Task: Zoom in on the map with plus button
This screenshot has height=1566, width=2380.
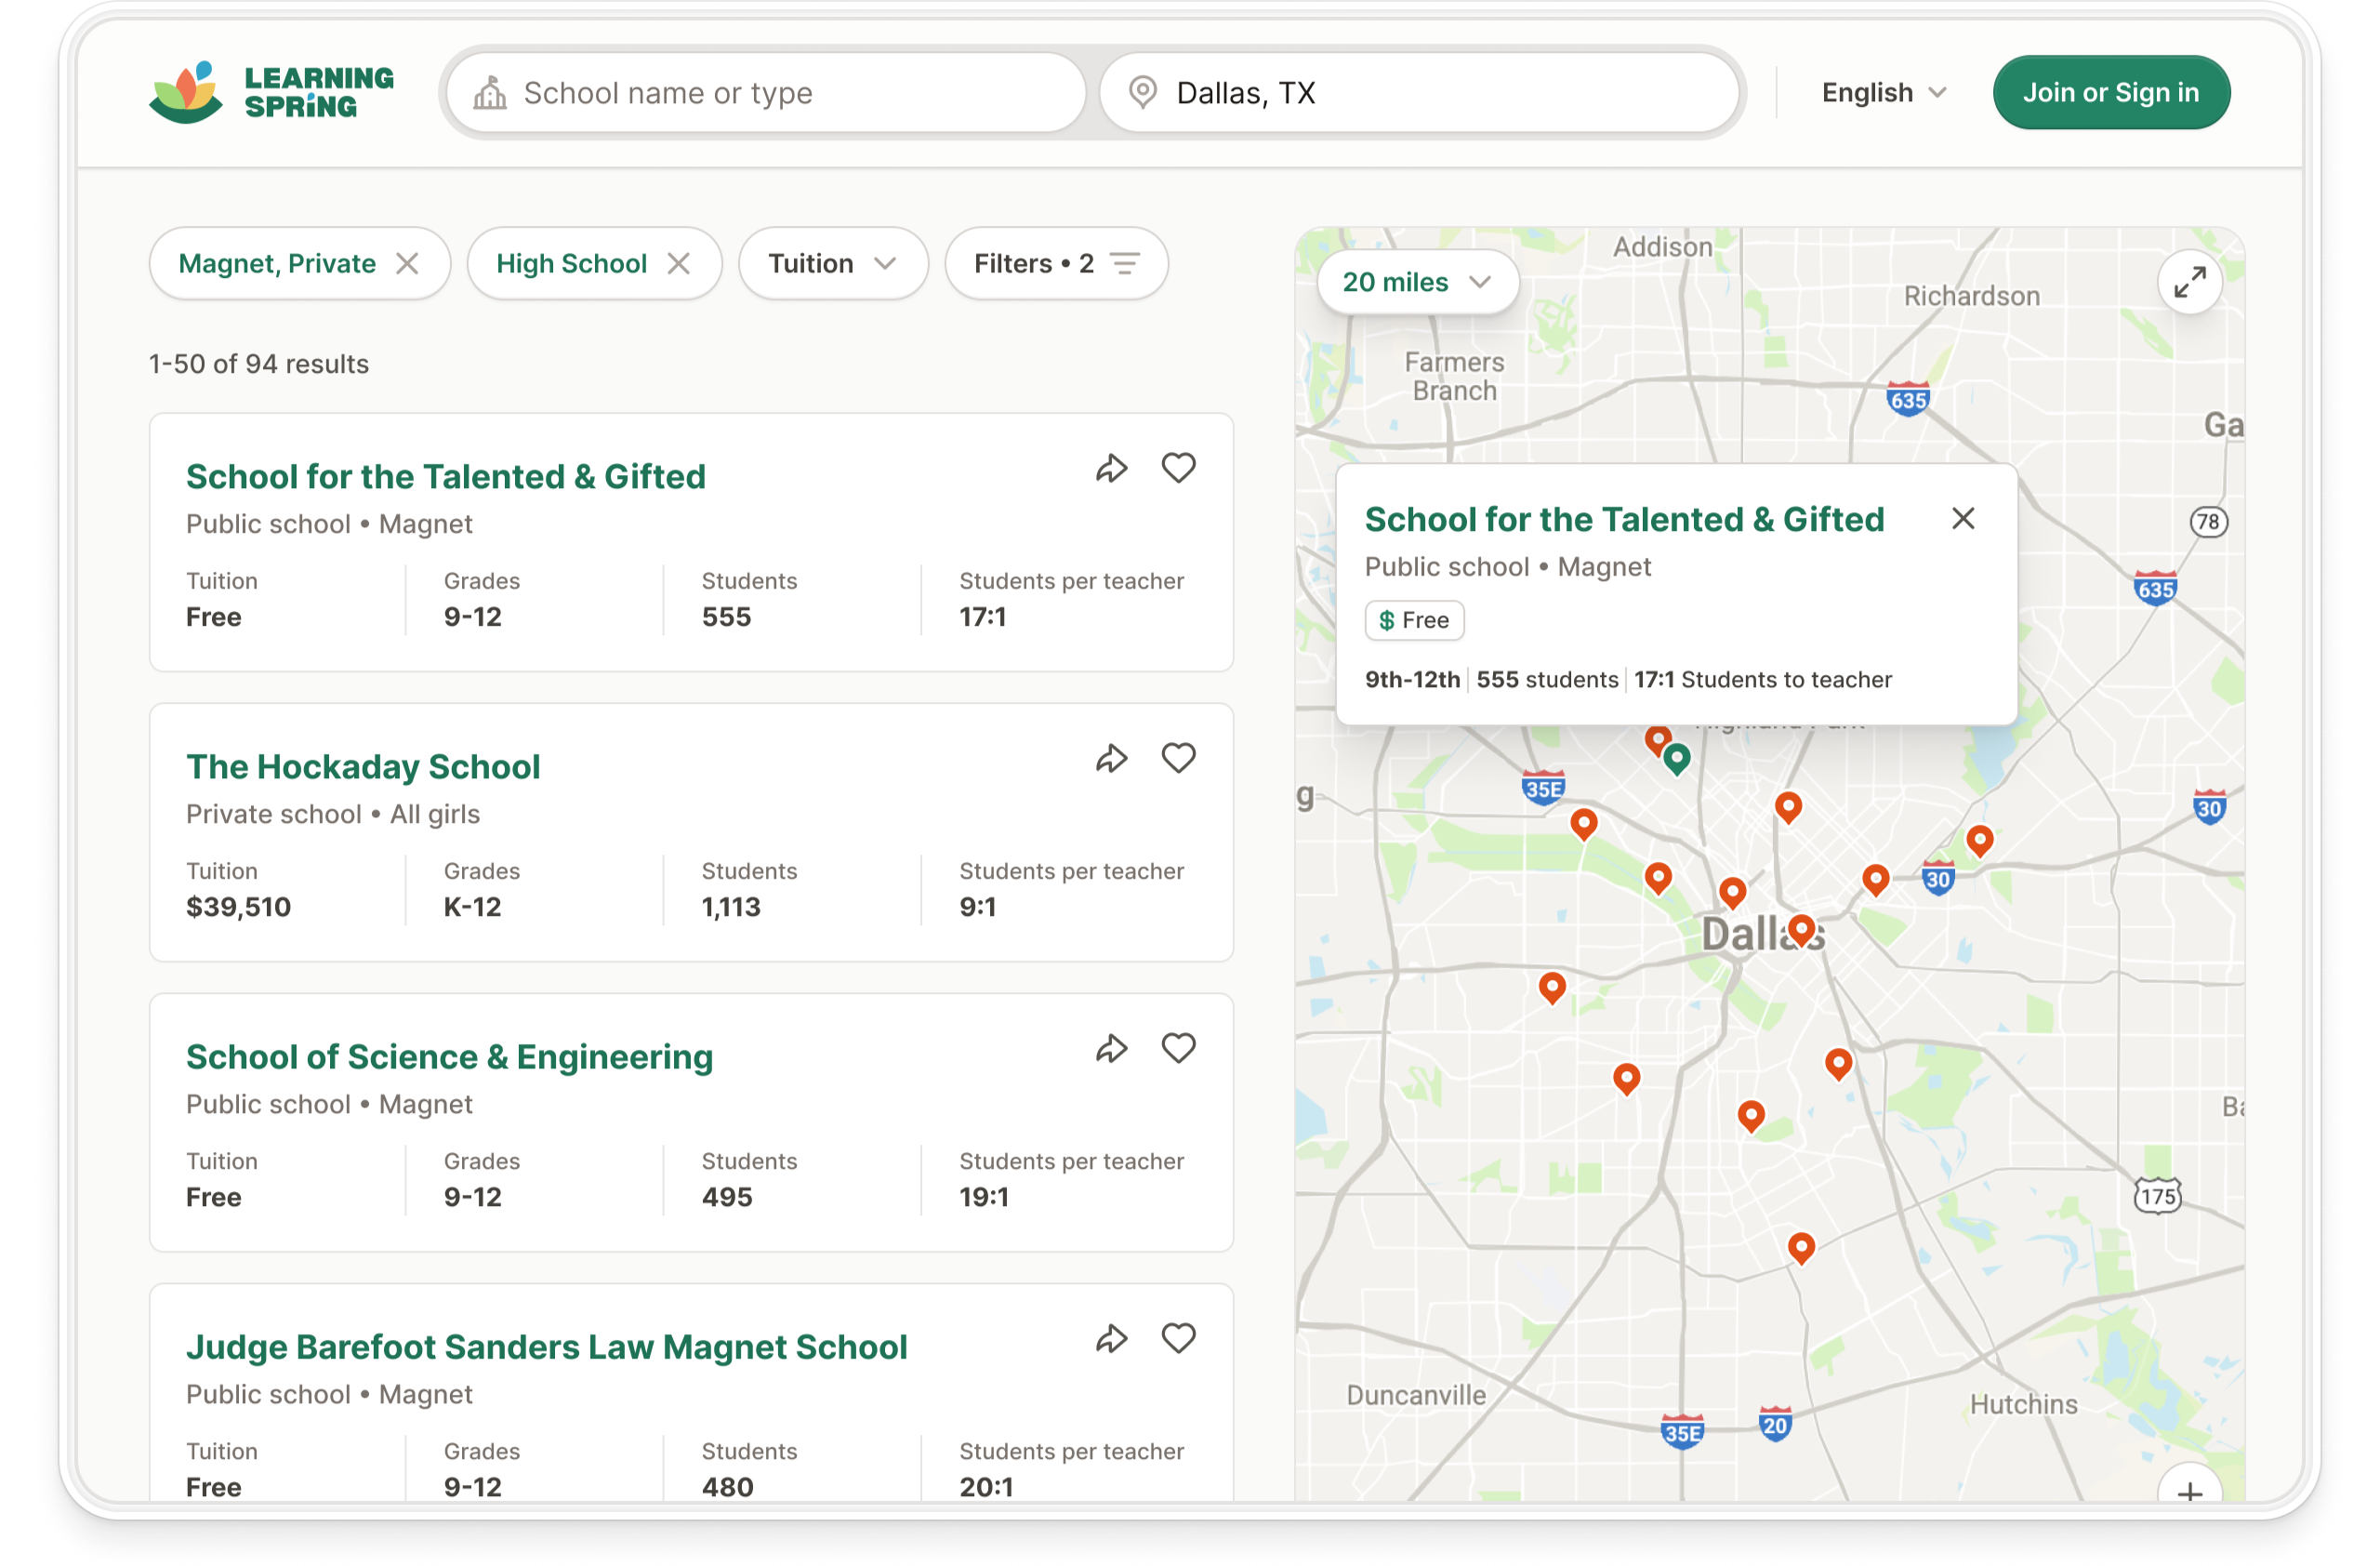Action: pyautogui.click(x=2189, y=1490)
